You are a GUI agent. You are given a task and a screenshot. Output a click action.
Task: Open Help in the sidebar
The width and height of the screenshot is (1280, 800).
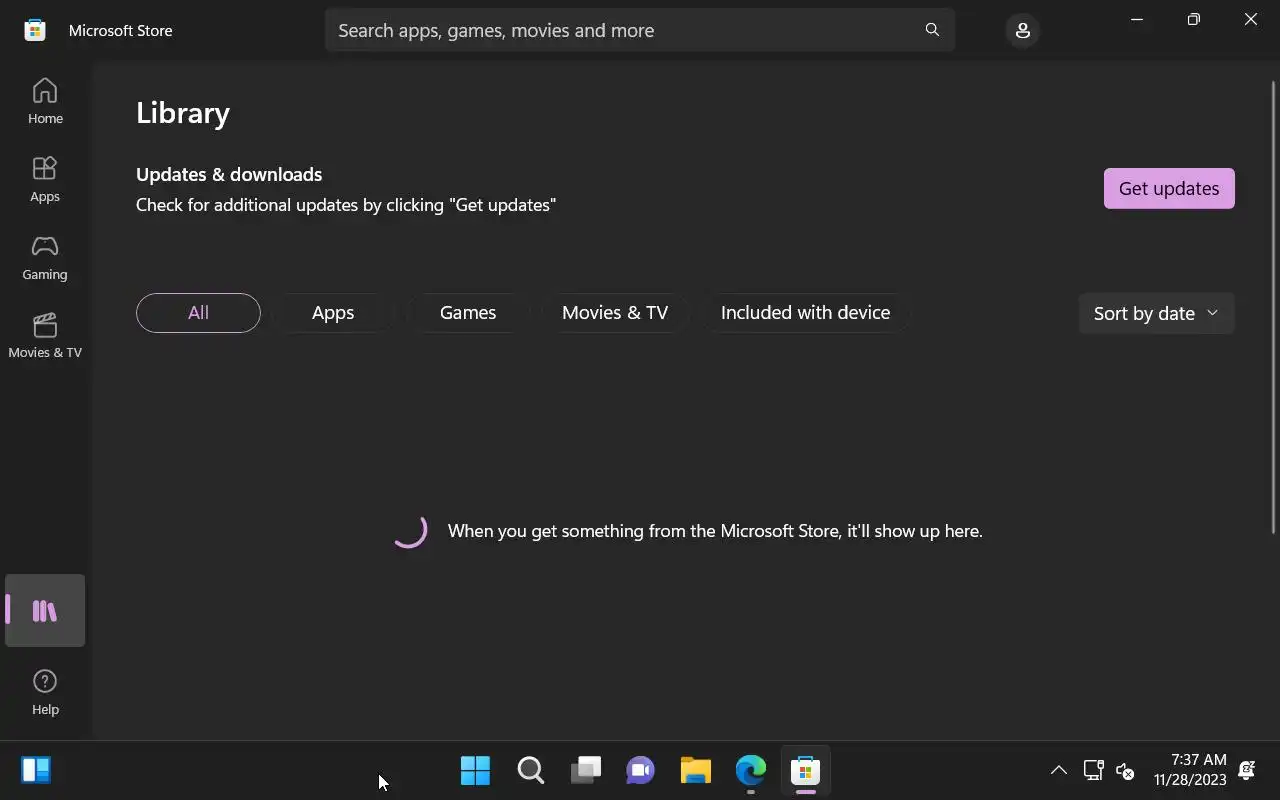[x=45, y=692]
